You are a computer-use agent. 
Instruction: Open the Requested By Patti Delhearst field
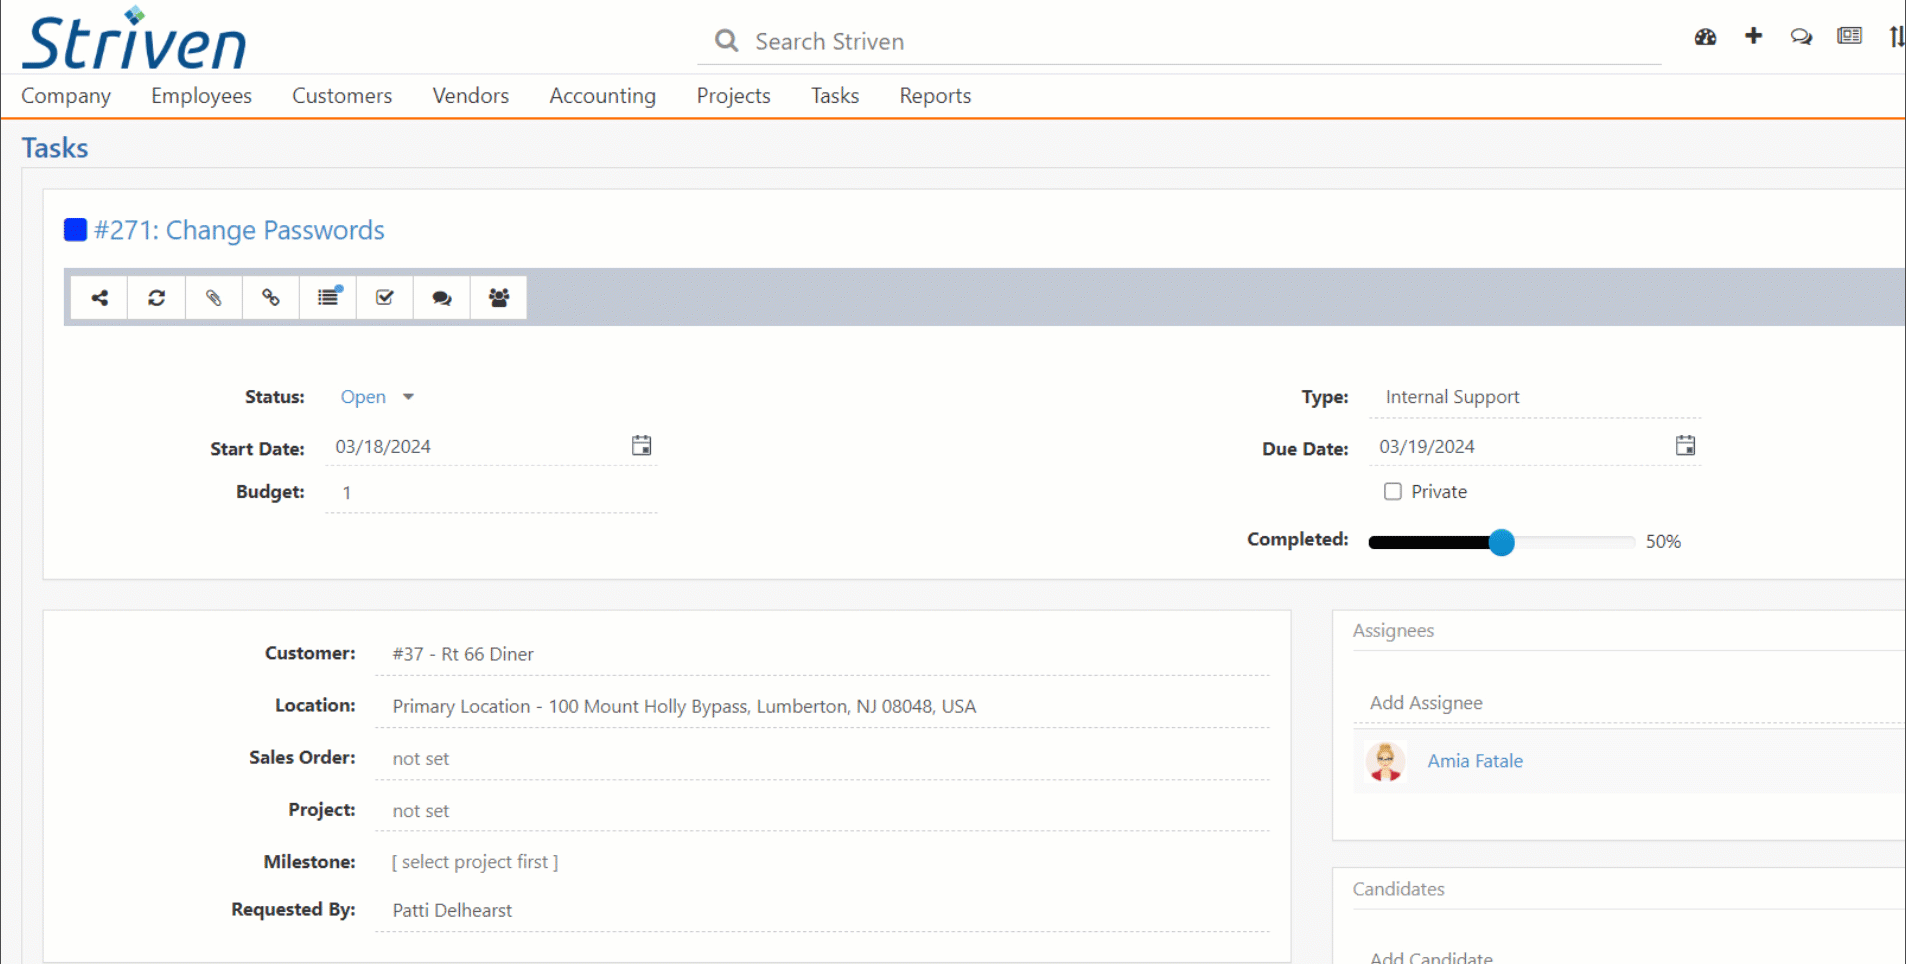822,910
